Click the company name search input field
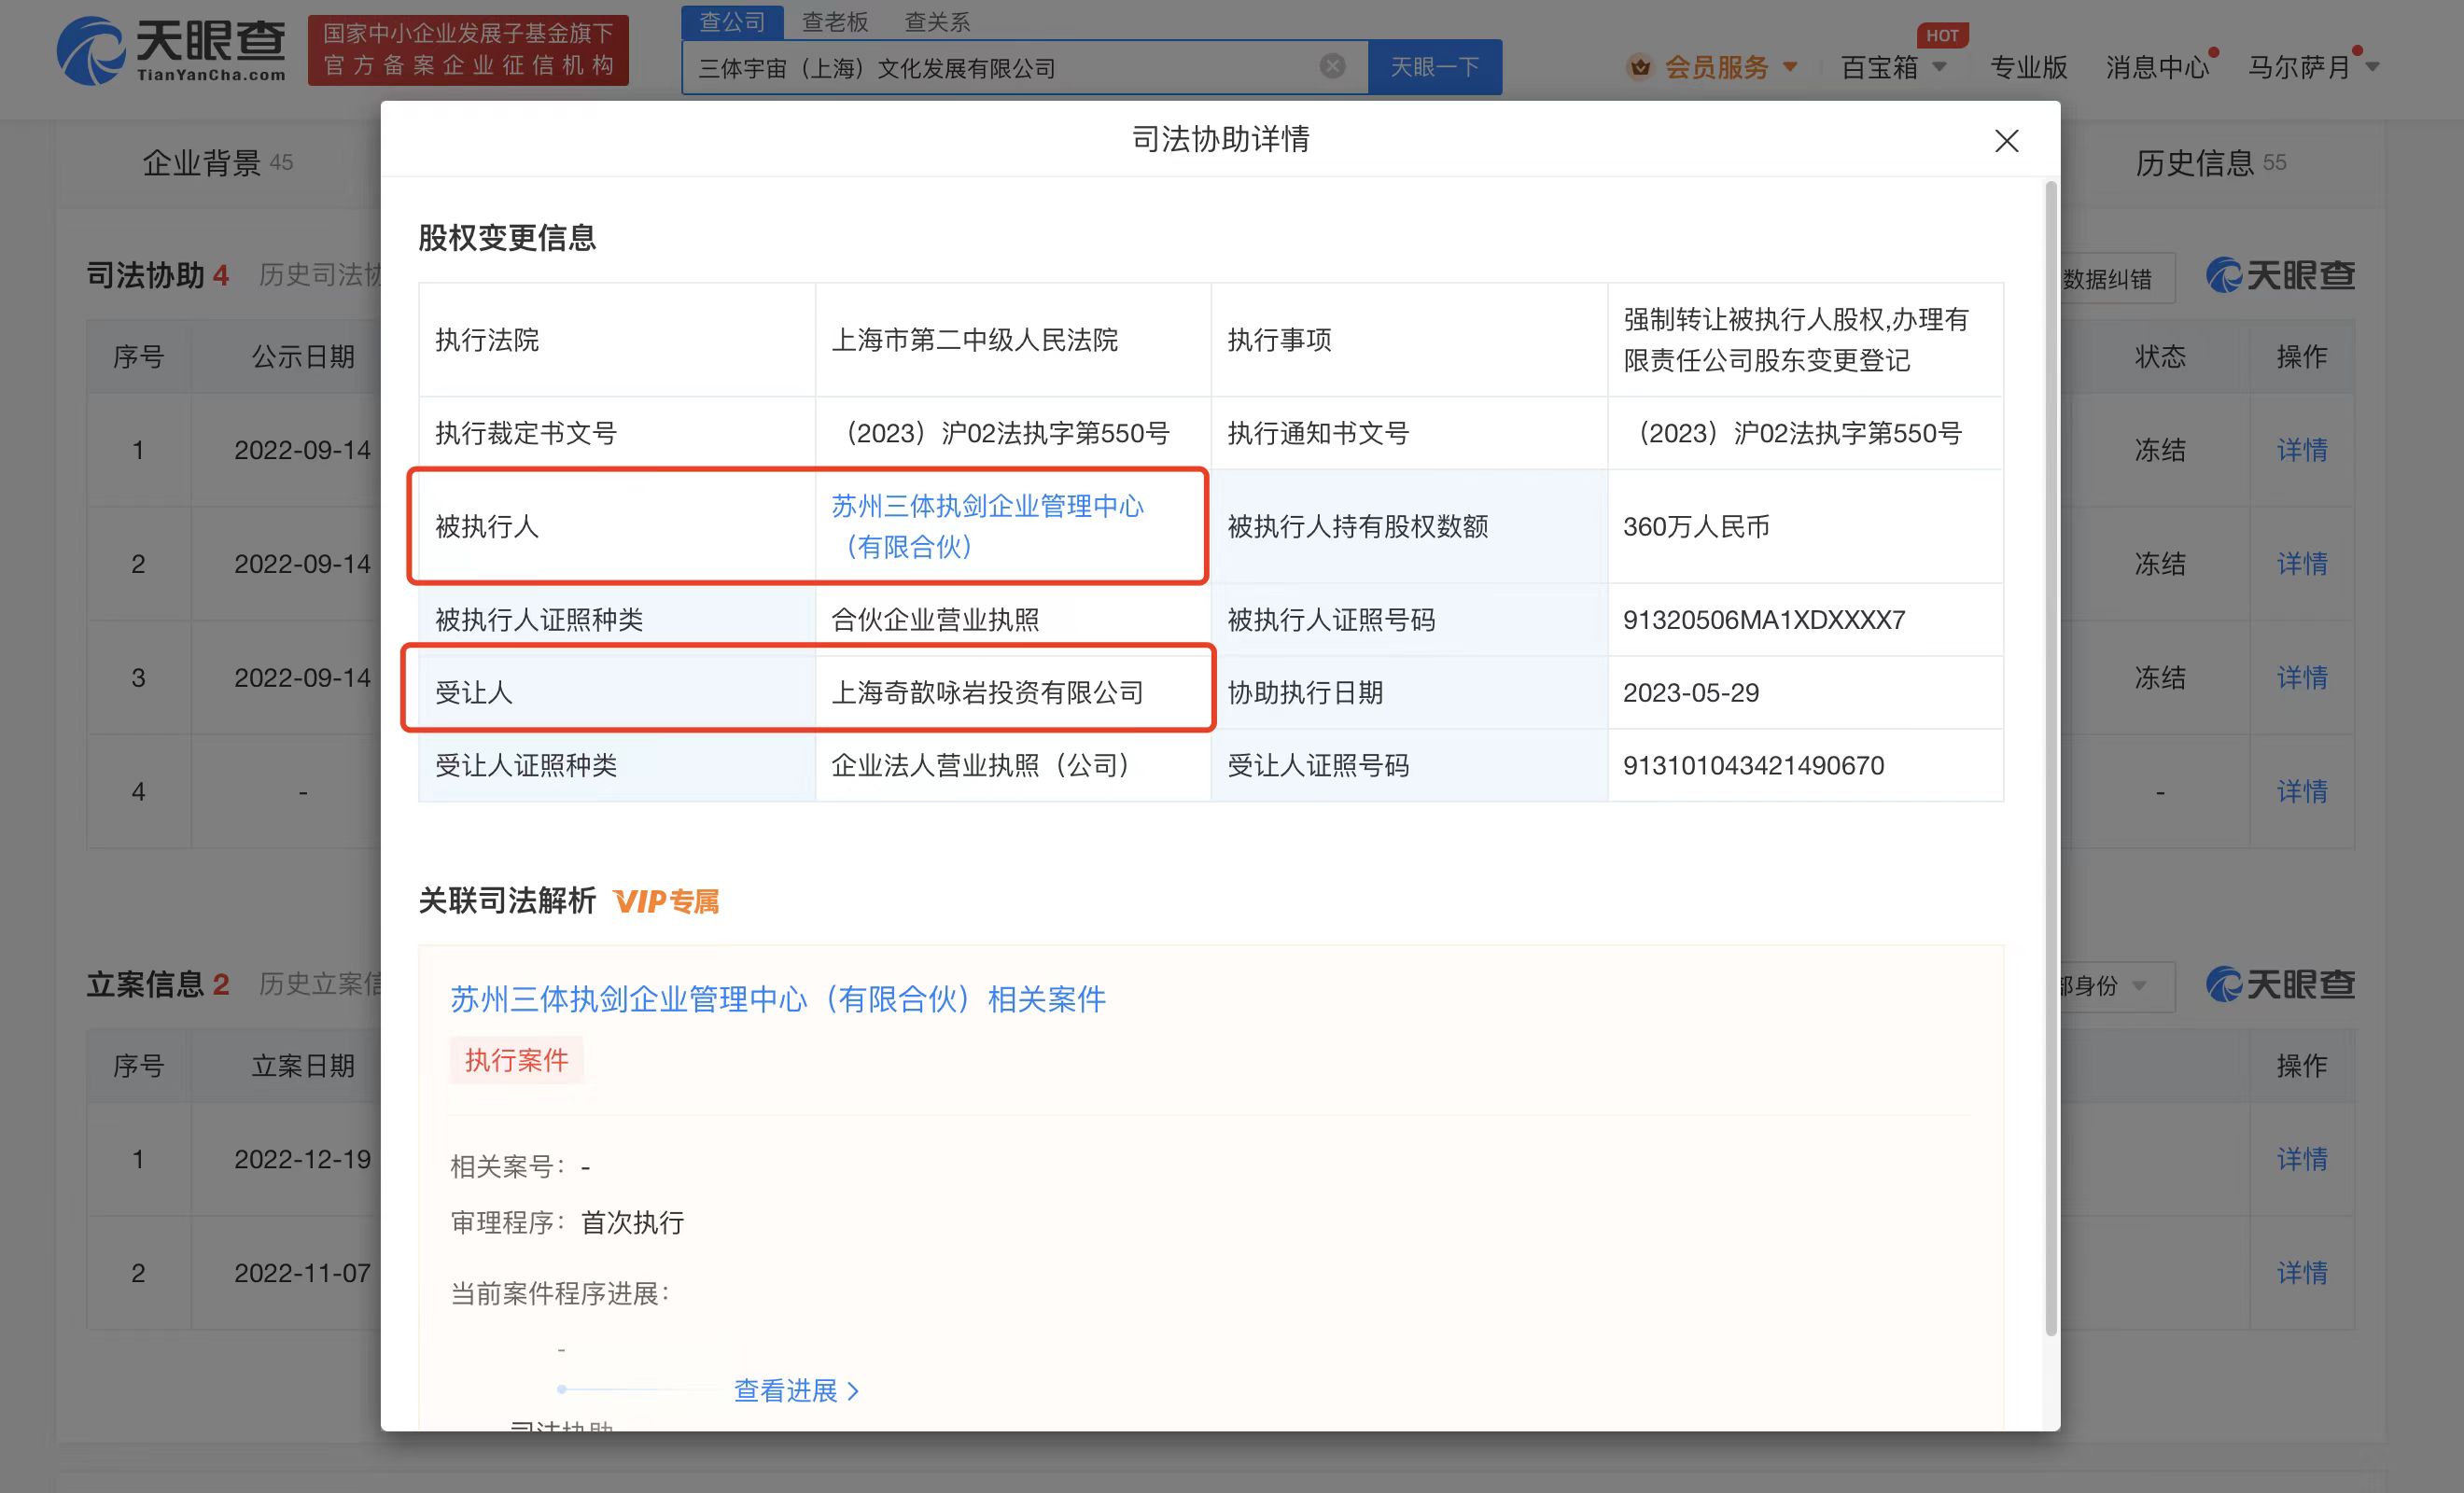 1000,68
